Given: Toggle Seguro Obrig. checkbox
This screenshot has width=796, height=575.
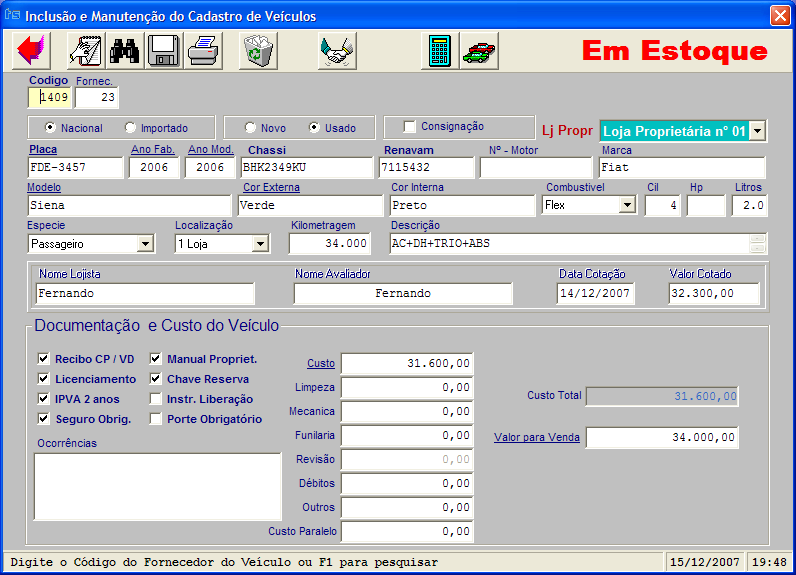Looking at the screenshot, I should coord(44,419).
